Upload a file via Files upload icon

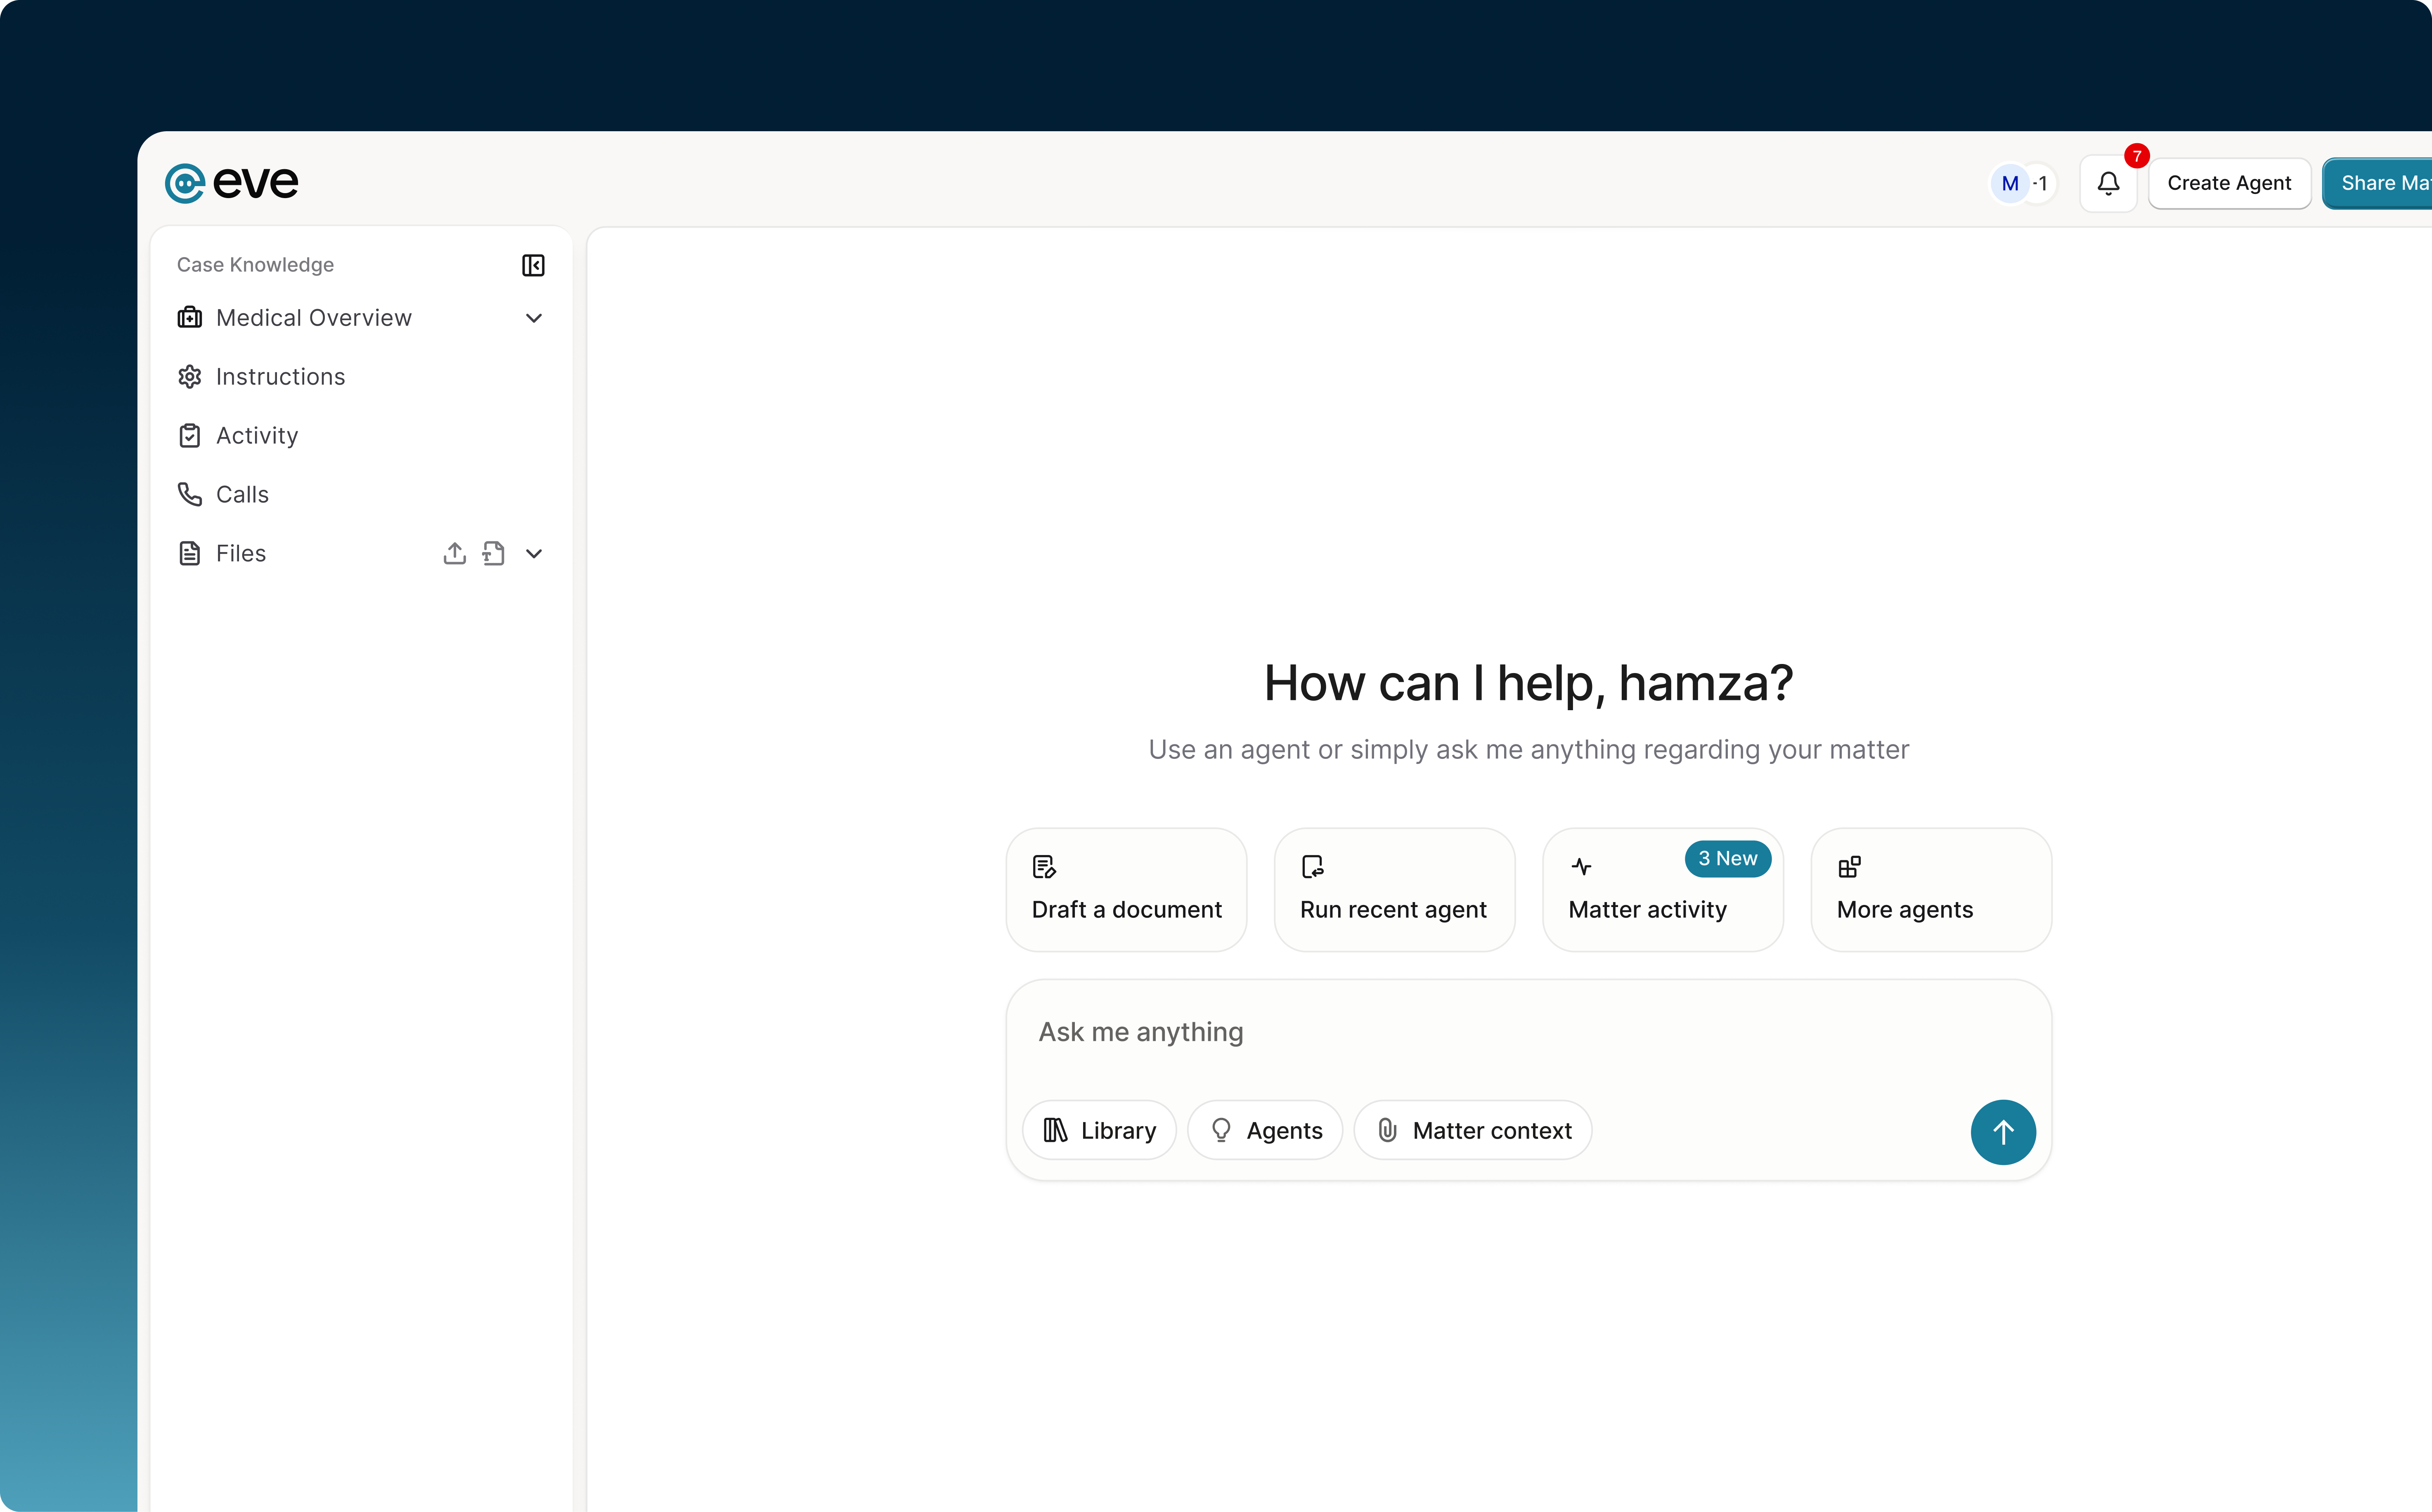454,553
